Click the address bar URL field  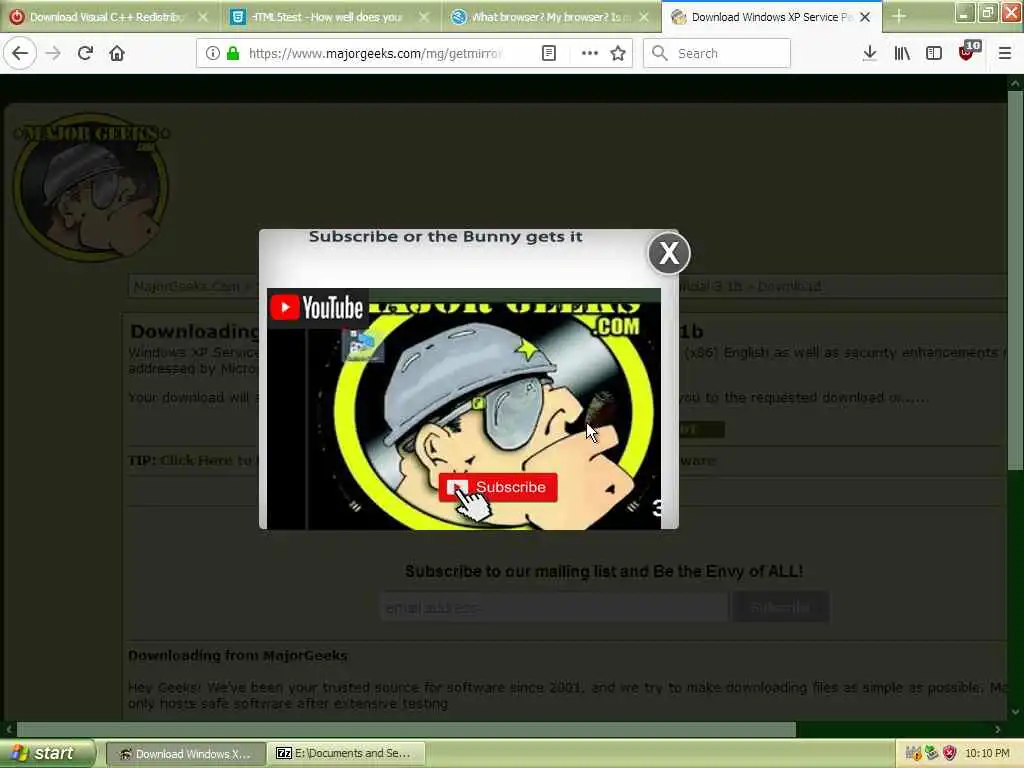pos(377,53)
